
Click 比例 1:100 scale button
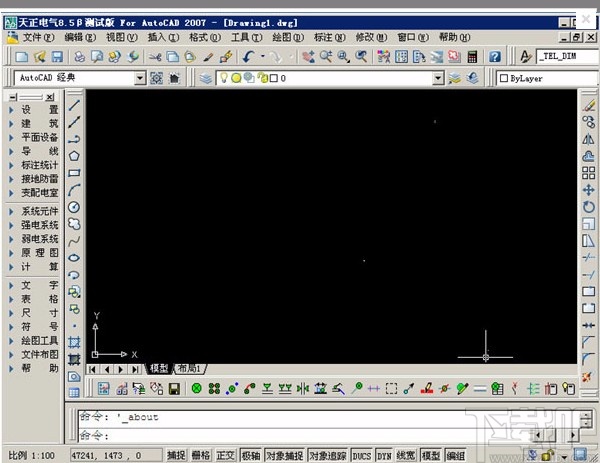coord(31,455)
